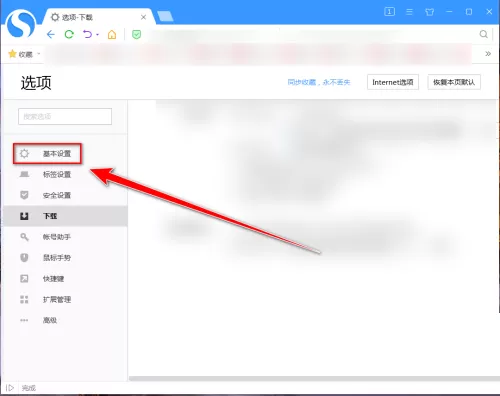Expand the 收藏 favorites dropdown arrow
Viewport: 500px width, 396px height.
point(39,54)
